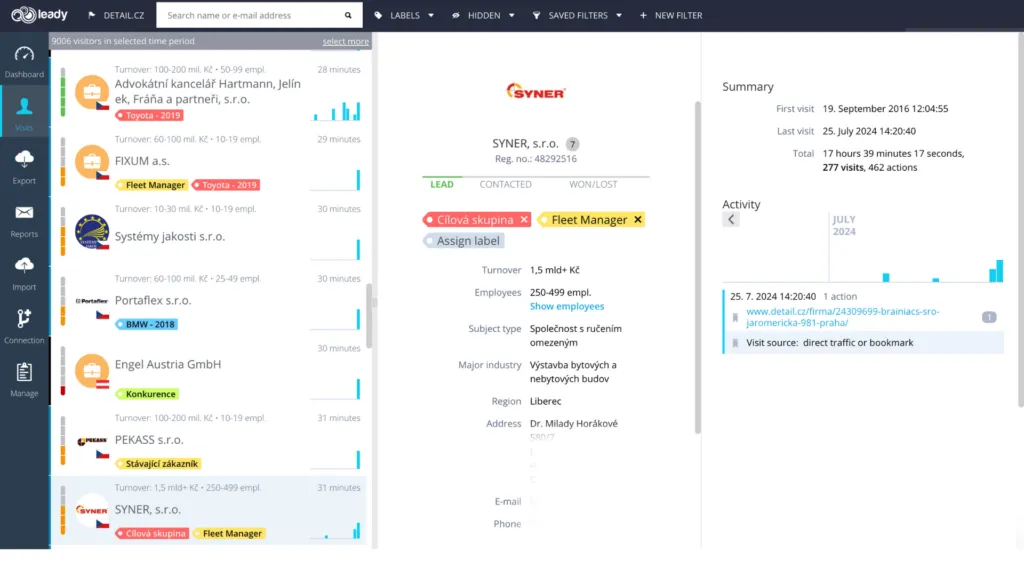This screenshot has width=1024, height=576.
Task: Open the Reports envelope icon
Action: coord(24,213)
